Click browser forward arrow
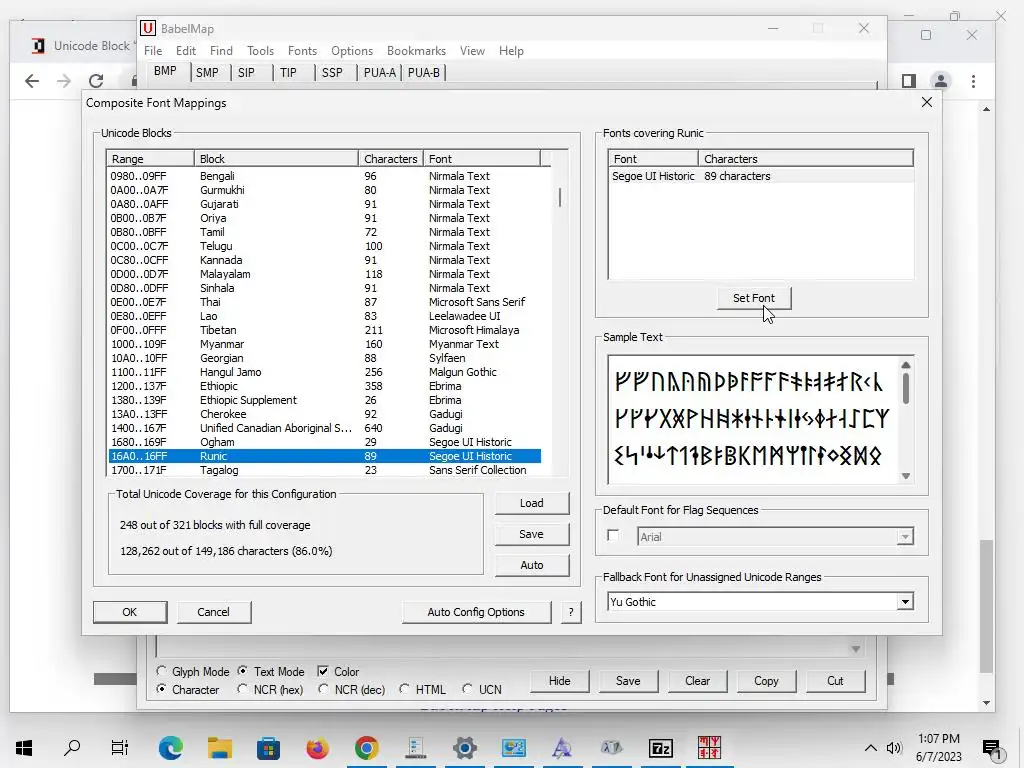Image resolution: width=1024 pixels, height=768 pixels. coord(63,81)
